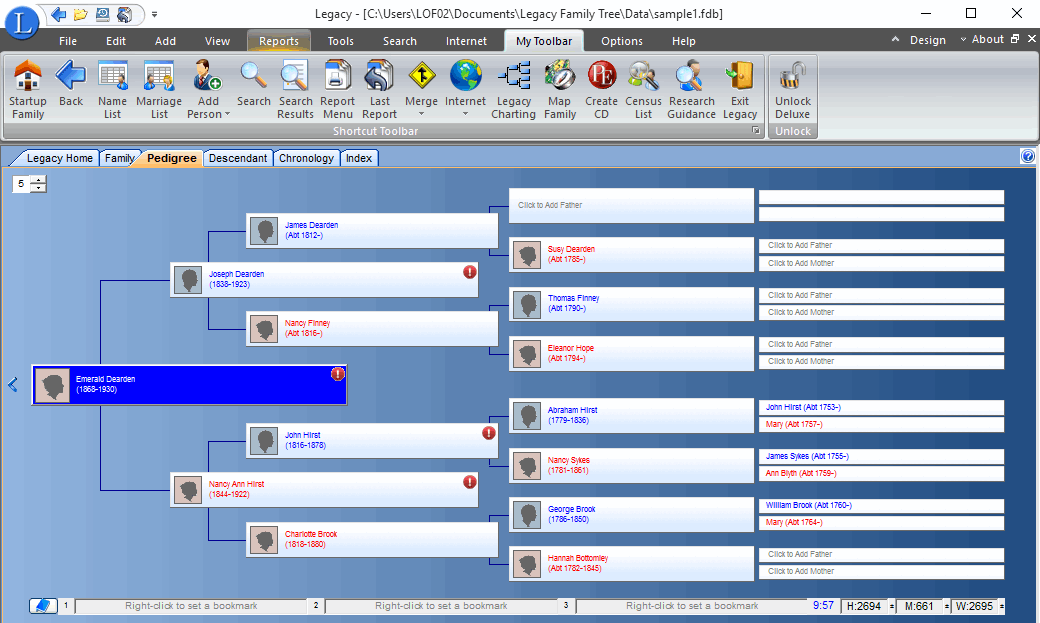Launch Legacy Charting
Viewport: 1040px width, 623px height.
click(514, 90)
